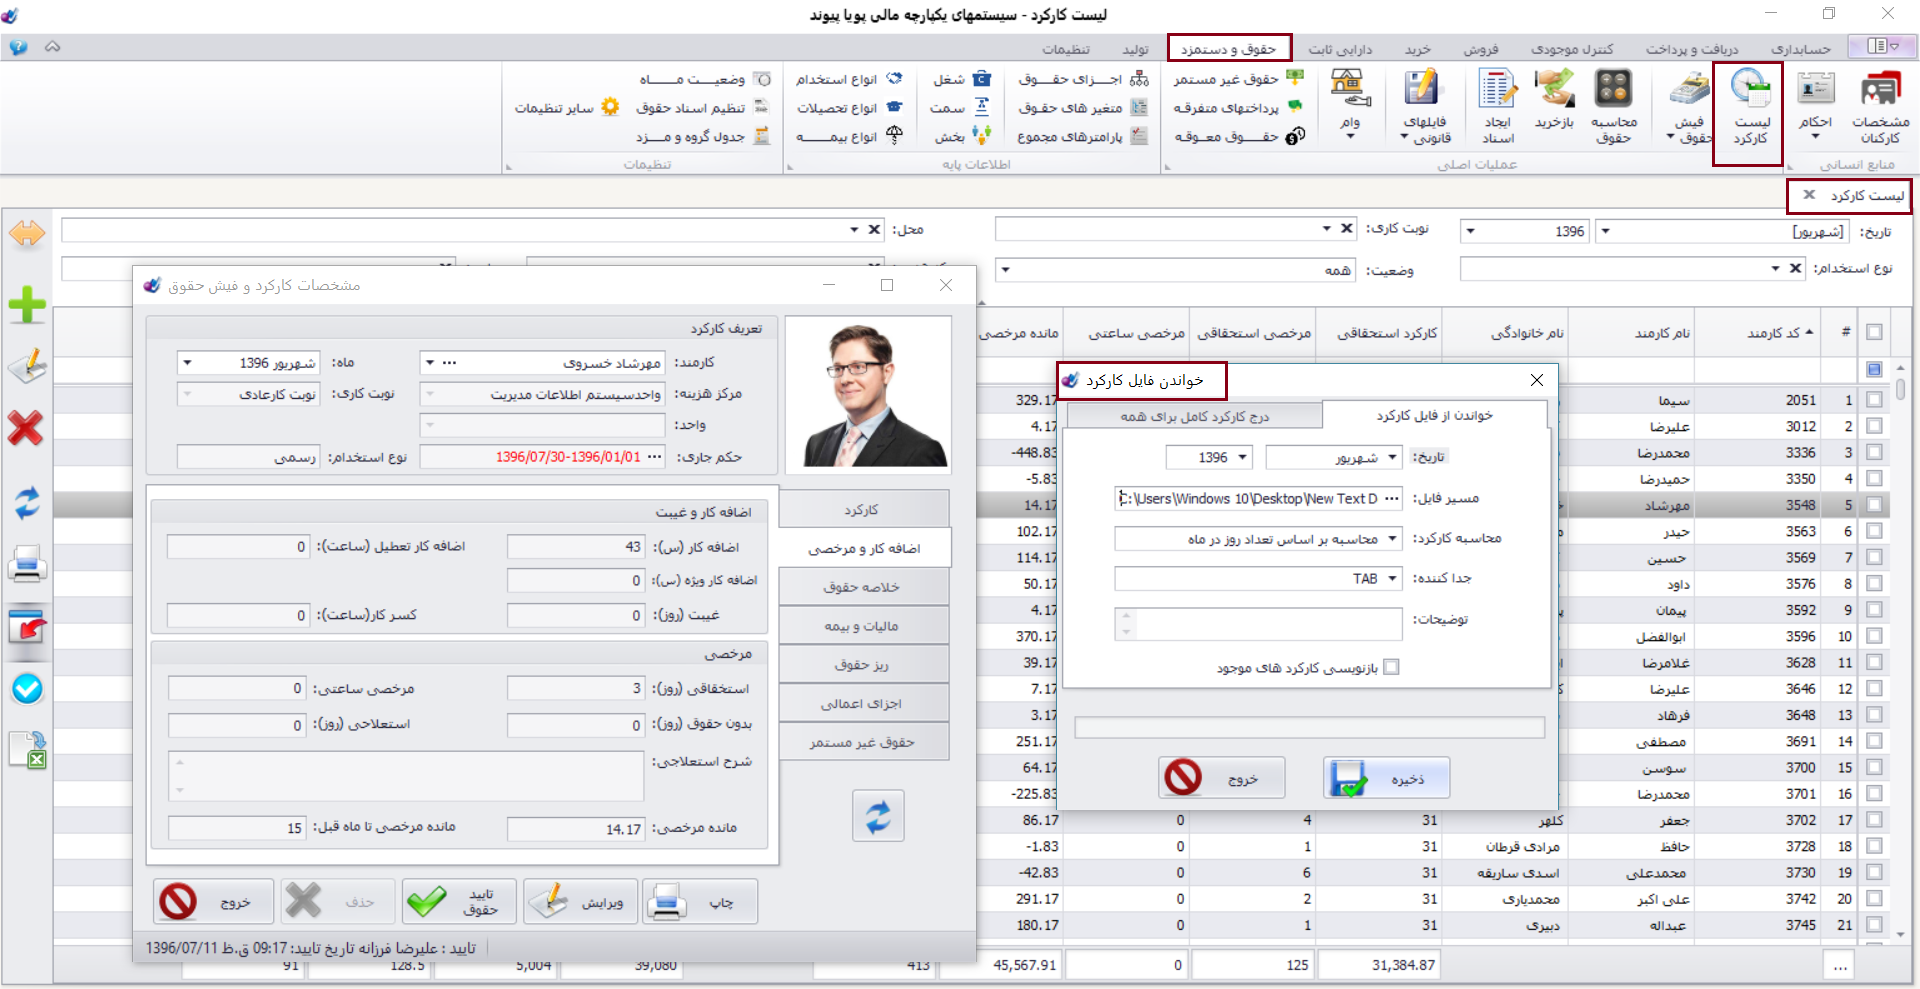The height and width of the screenshot is (989, 1920).
Task: Check row 1 checkbox for سیما
Action: click(1874, 400)
